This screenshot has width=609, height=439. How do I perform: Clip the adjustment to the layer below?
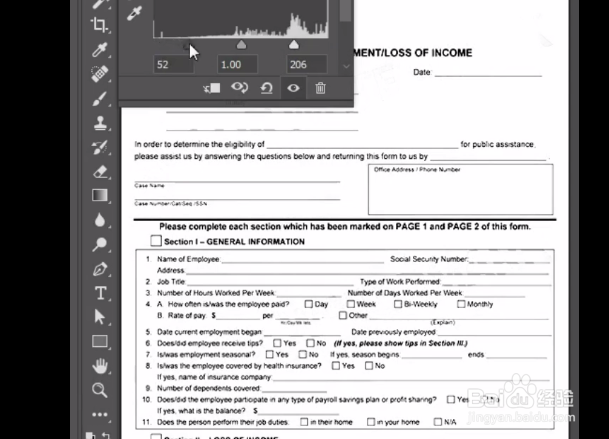212,88
